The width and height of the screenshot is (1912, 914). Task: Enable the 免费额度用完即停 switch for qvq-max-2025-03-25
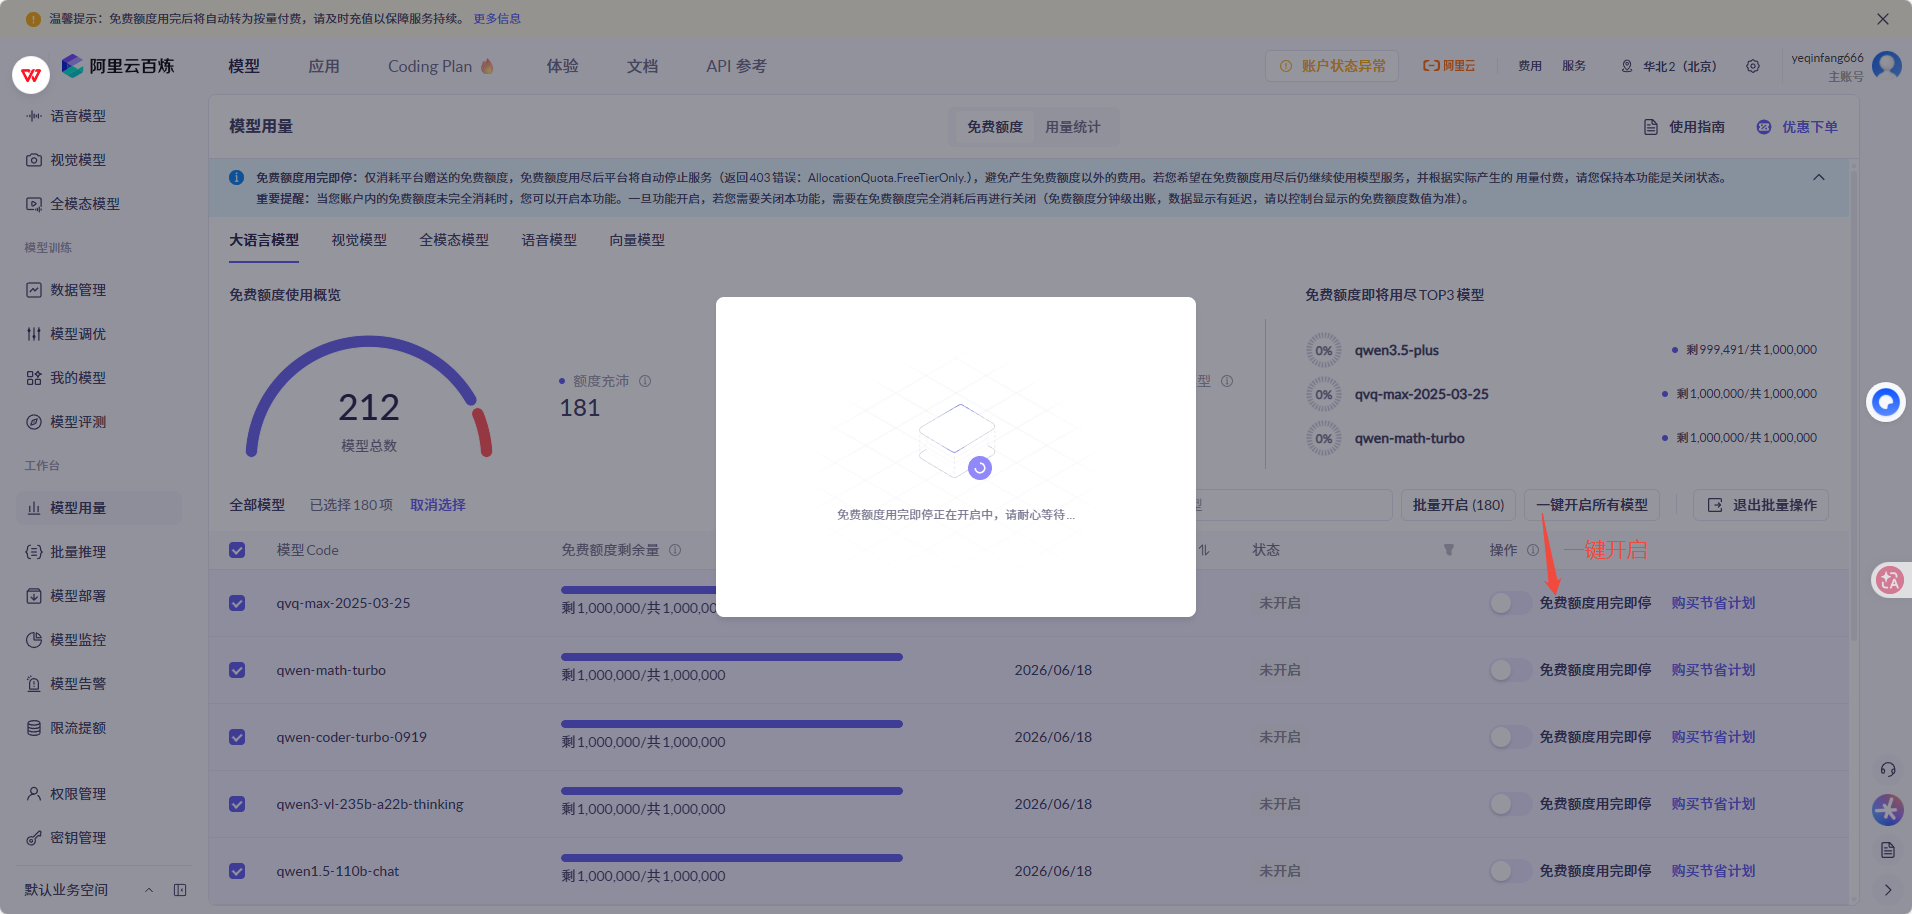(1509, 603)
